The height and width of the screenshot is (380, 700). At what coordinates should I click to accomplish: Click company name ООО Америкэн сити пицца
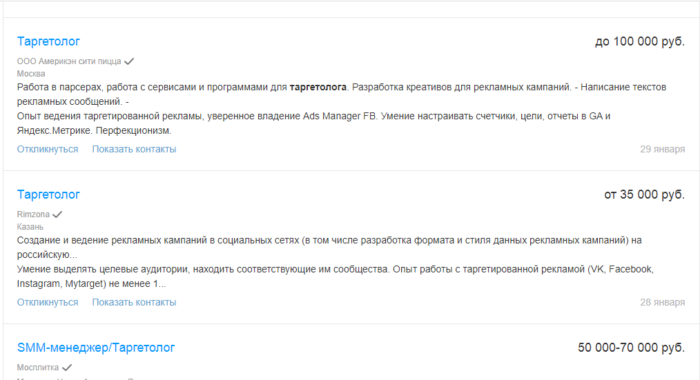tap(69, 61)
